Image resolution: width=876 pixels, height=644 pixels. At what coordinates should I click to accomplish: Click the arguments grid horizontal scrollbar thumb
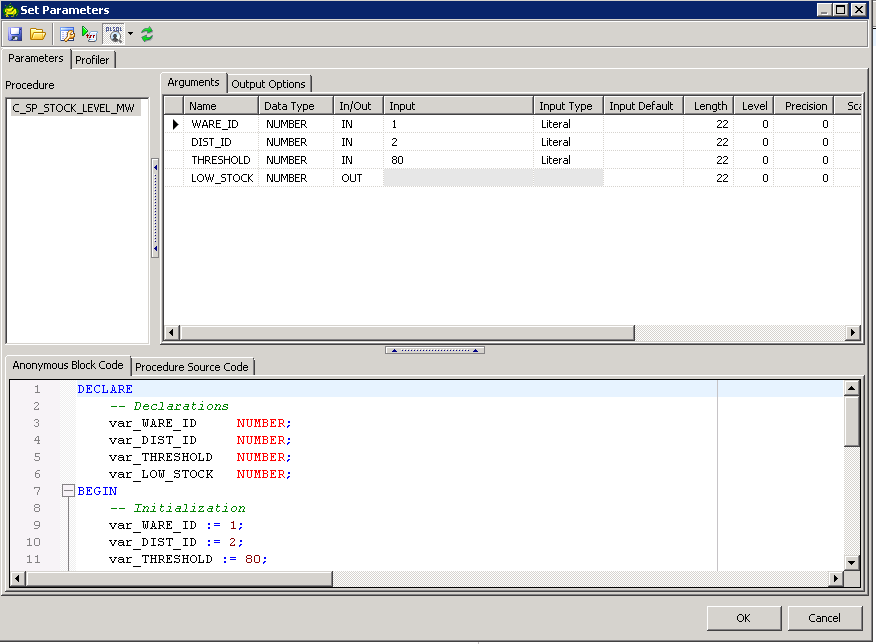pos(405,333)
